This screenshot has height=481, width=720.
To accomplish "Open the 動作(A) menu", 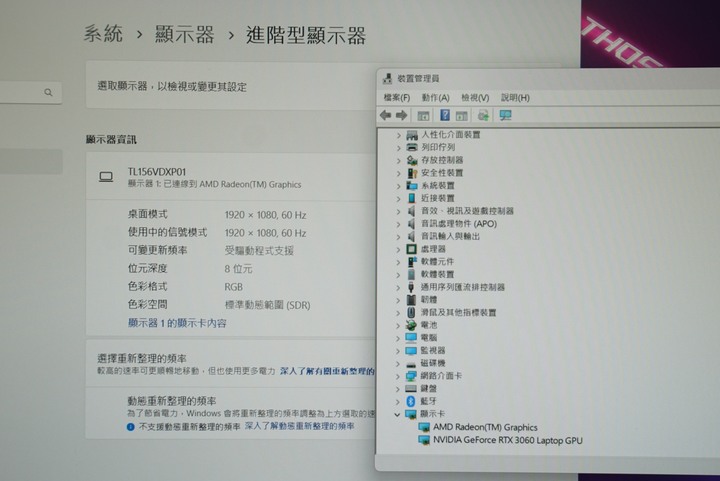I will point(435,97).
